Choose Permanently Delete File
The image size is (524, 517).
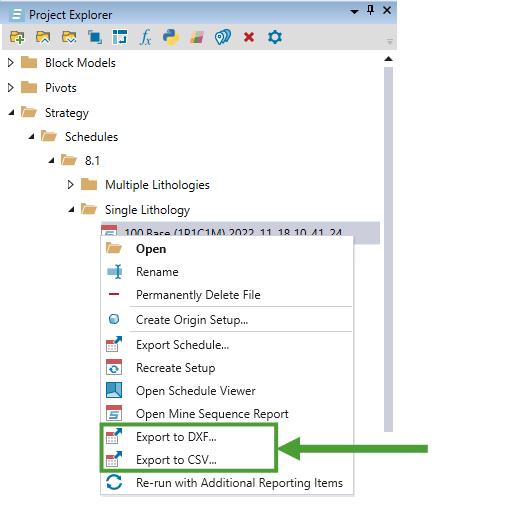pos(198,295)
